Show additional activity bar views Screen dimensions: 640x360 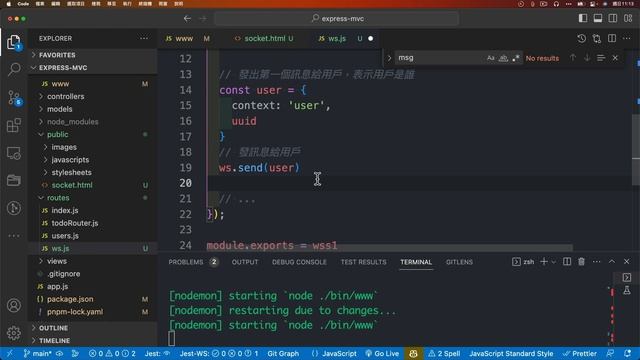click(14, 236)
